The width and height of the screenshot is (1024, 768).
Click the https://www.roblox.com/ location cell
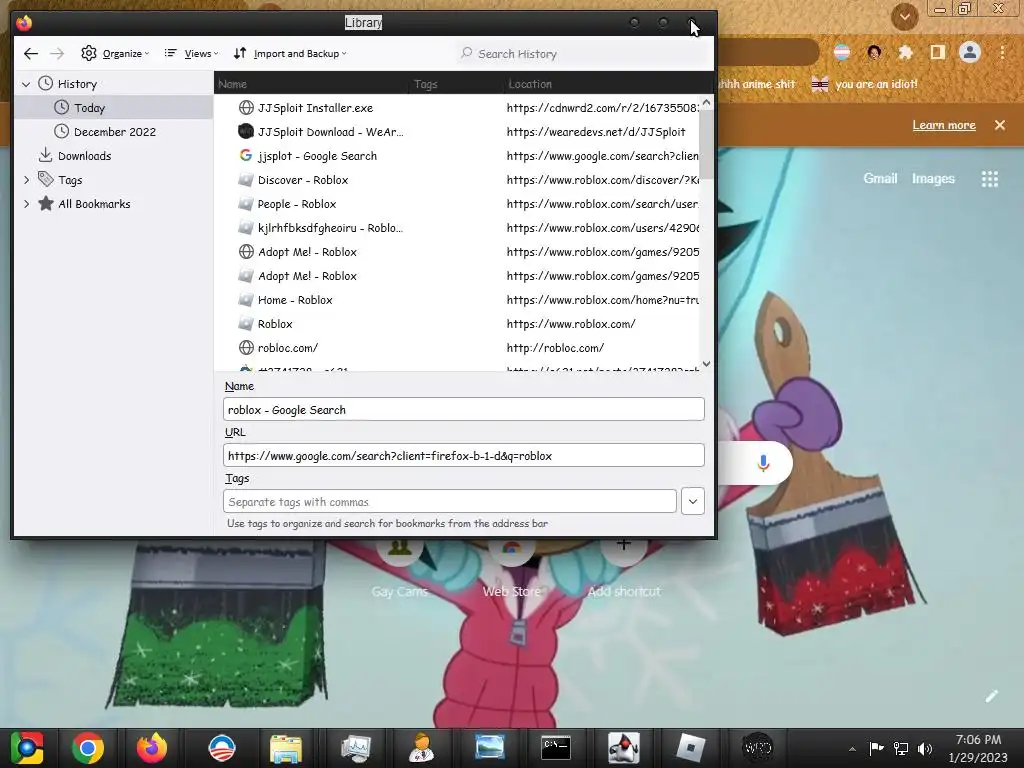click(571, 324)
